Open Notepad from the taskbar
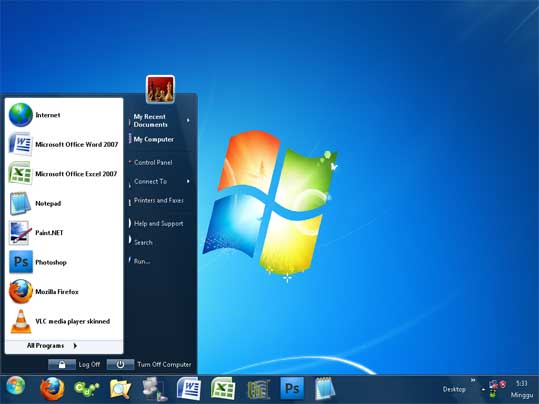Image resolution: width=539 pixels, height=404 pixels. point(325,389)
